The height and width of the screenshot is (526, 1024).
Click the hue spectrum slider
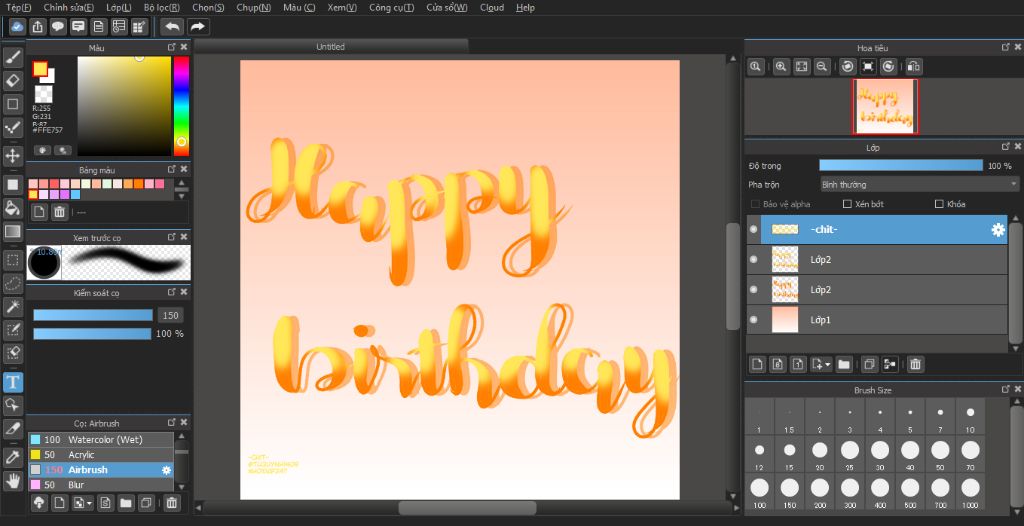181,106
